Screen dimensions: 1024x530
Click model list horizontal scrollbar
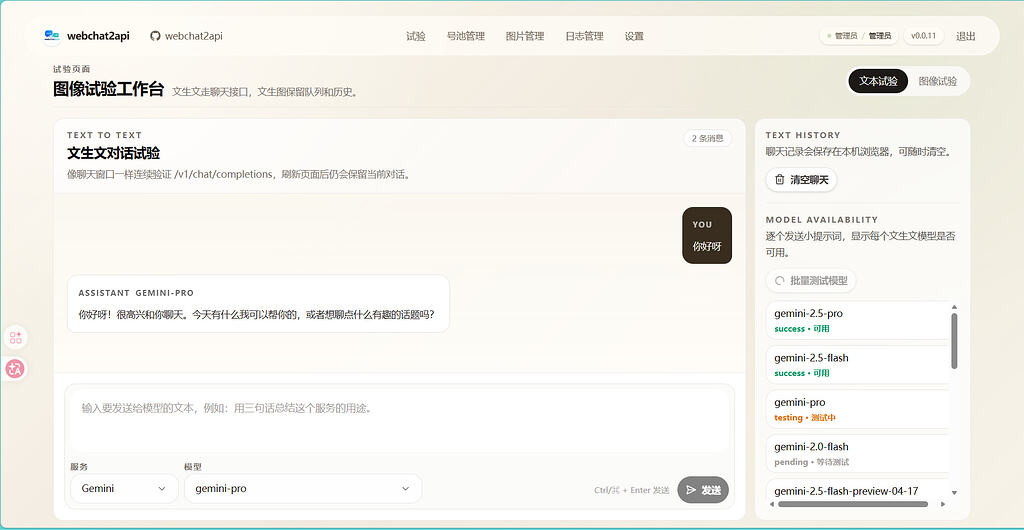click(853, 504)
